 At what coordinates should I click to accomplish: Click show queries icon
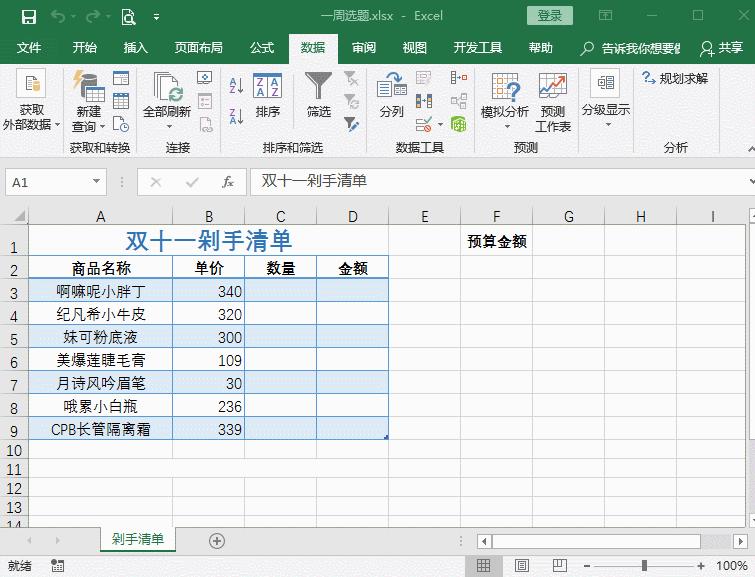(121, 78)
